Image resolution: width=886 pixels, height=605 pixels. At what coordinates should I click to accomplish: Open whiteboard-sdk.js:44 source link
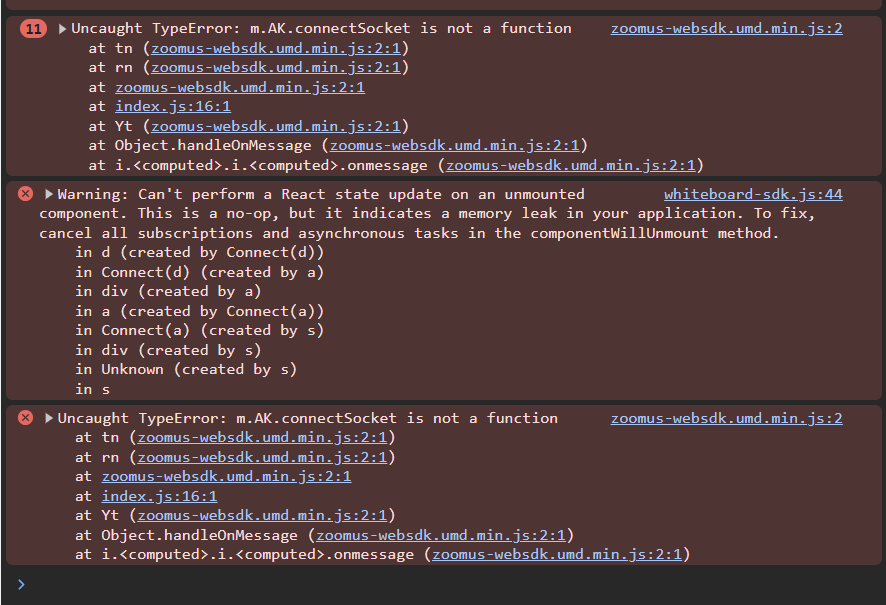(753, 194)
